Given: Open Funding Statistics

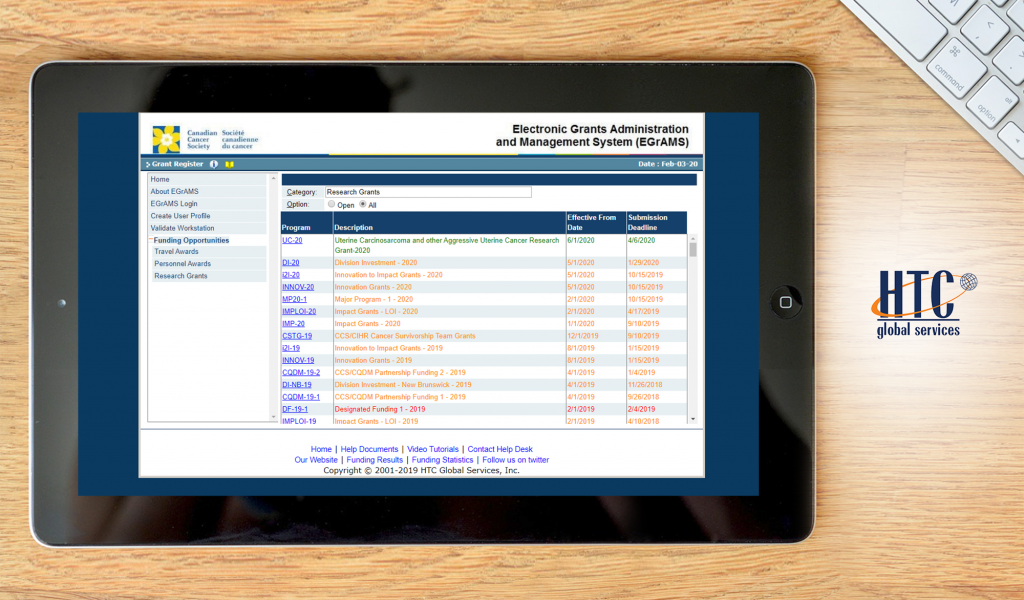Looking at the screenshot, I should (x=443, y=459).
